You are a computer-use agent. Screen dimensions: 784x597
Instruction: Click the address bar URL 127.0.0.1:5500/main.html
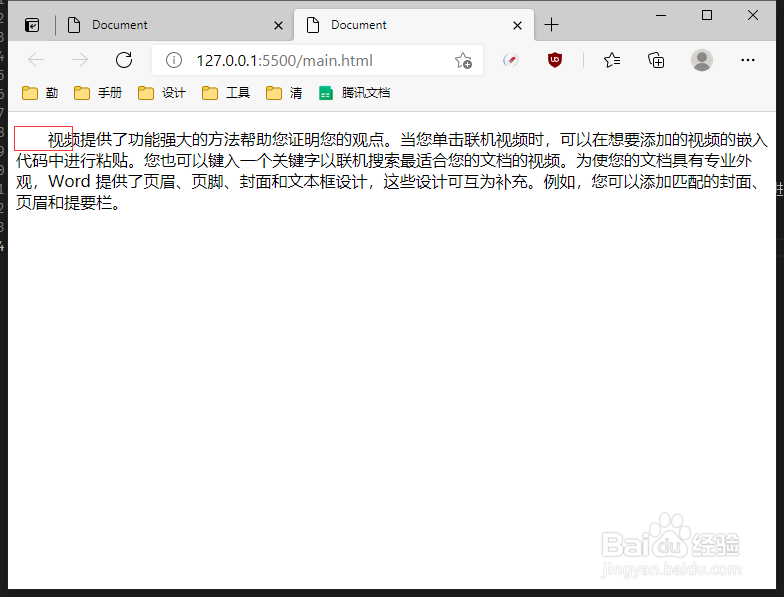point(284,60)
